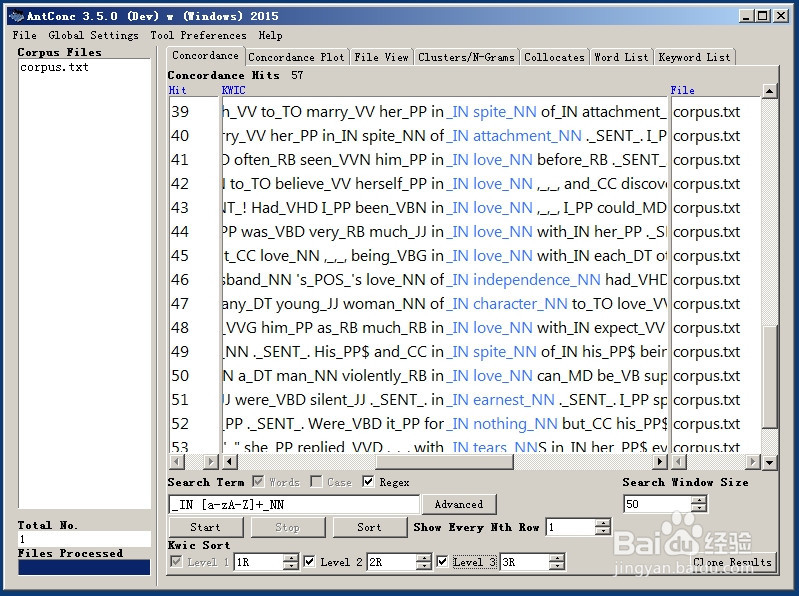
Task: Toggle the Level 3 sort checkbox
Action: tap(442, 561)
